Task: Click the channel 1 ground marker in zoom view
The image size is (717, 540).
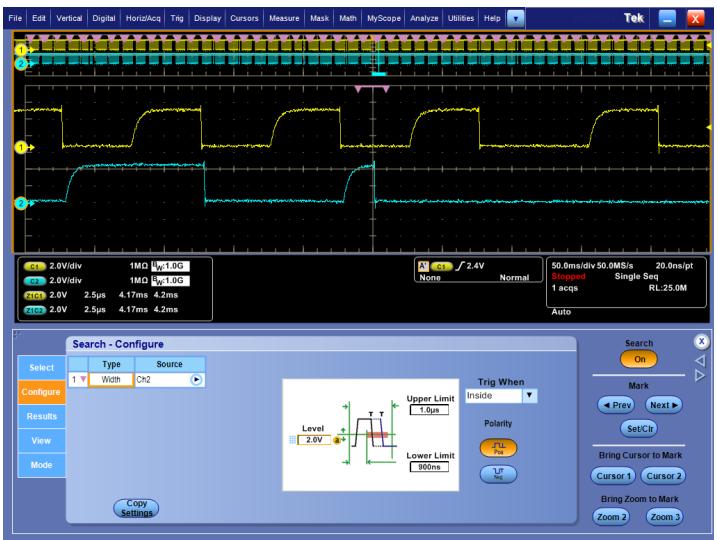Action: tap(21, 147)
